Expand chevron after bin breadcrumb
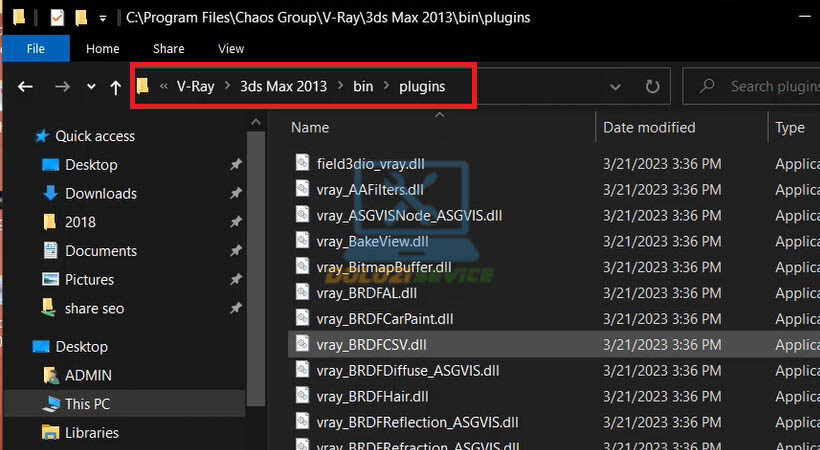This screenshot has height=450, width=820. [x=386, y=86]
